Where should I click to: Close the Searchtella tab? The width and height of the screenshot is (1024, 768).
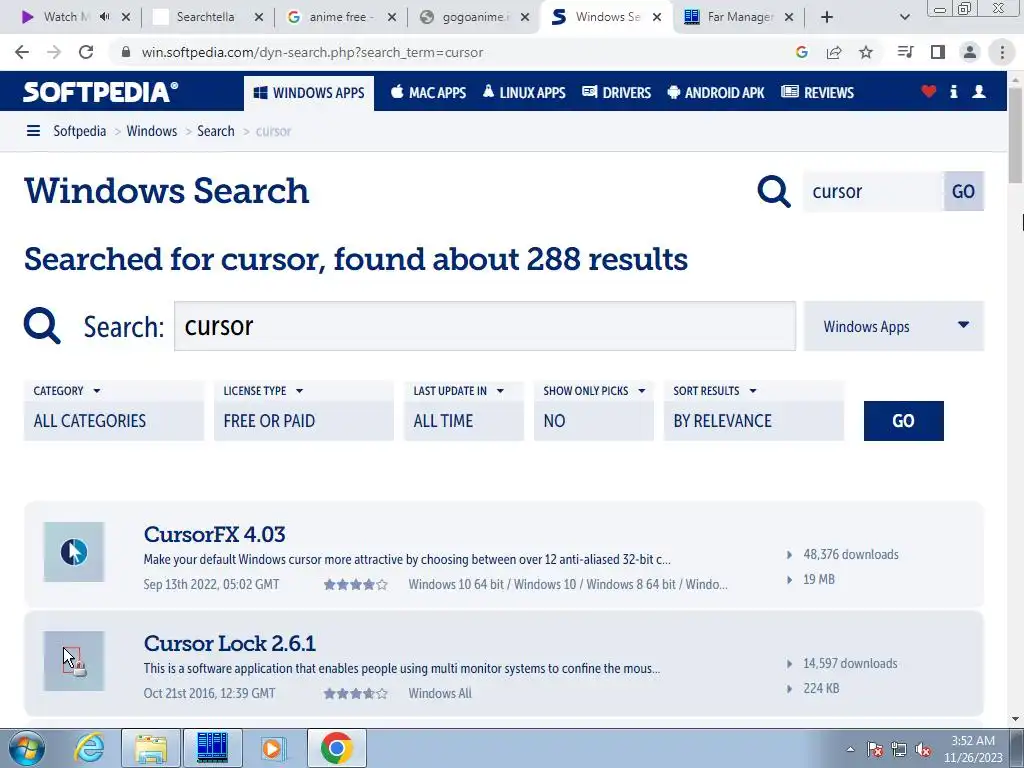(x=259, y=18)
